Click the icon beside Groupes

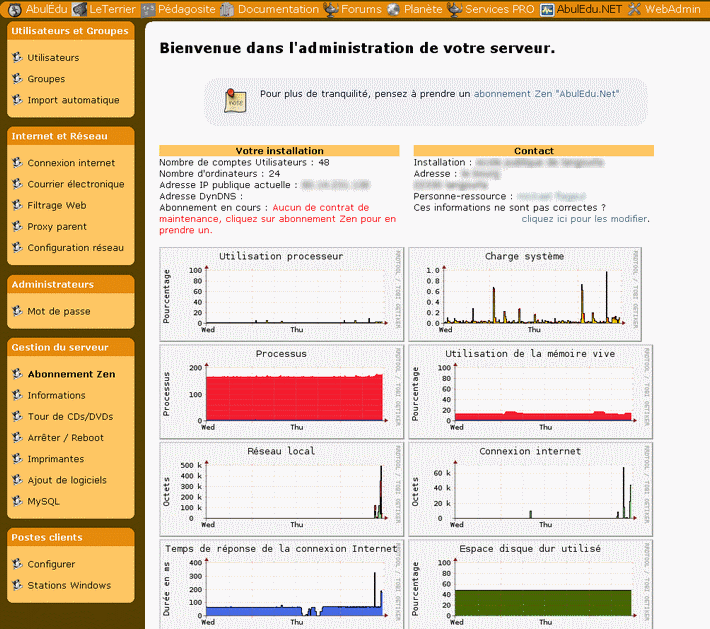(17, 78)
